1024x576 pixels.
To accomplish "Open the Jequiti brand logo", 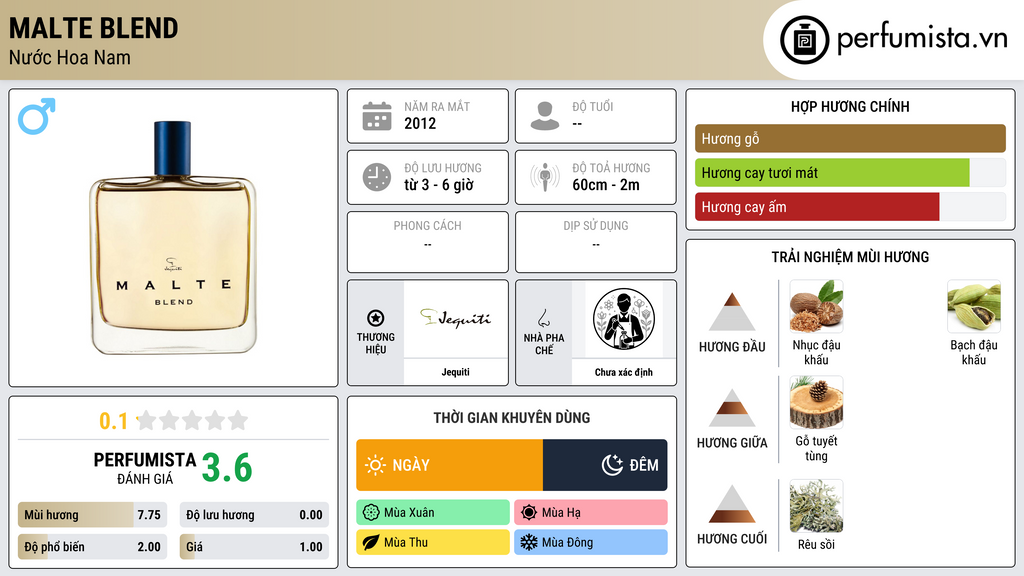I will tap(455, 319).
